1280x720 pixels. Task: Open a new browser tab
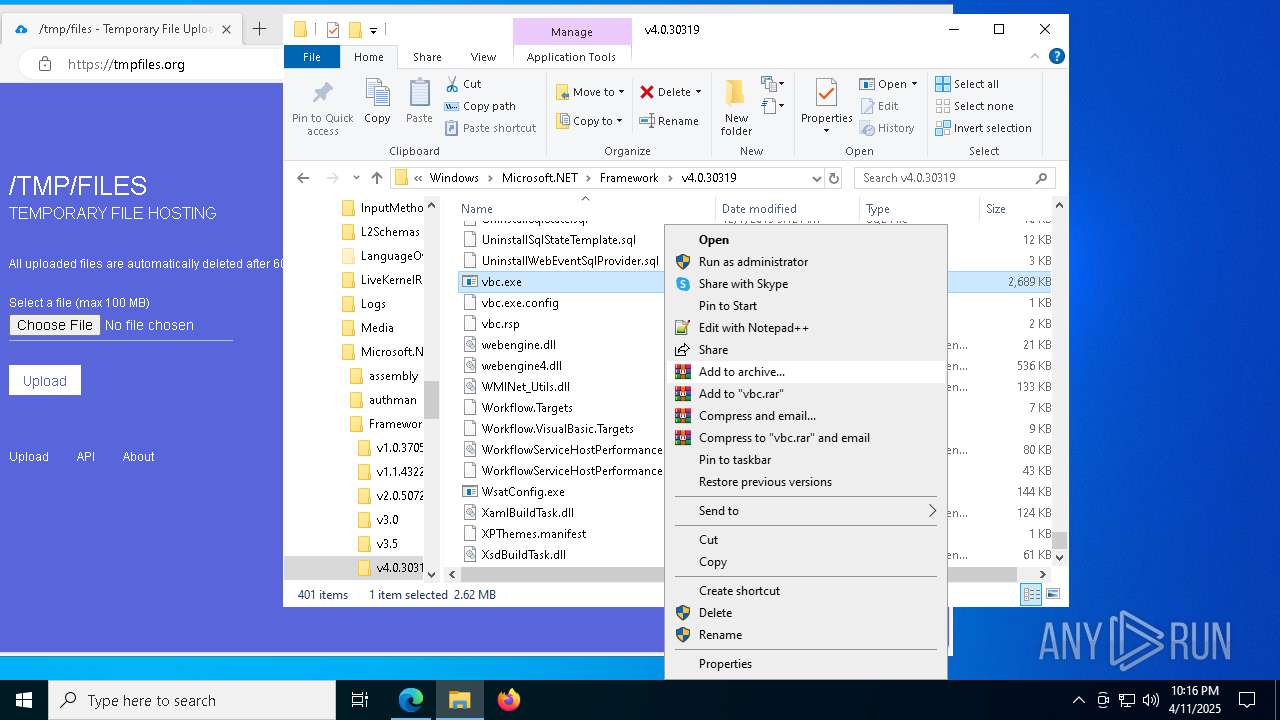click(x=259, y=29)
